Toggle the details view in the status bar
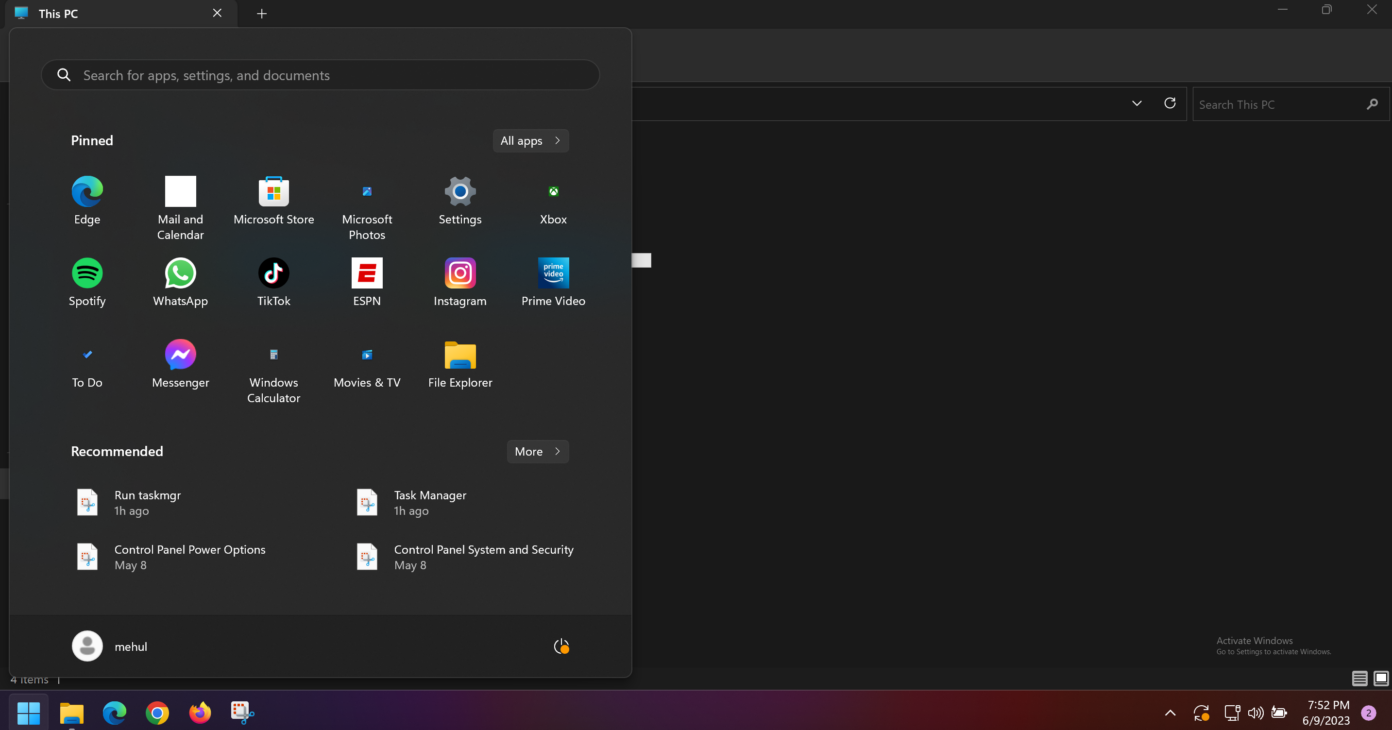 coord(1360,678)
